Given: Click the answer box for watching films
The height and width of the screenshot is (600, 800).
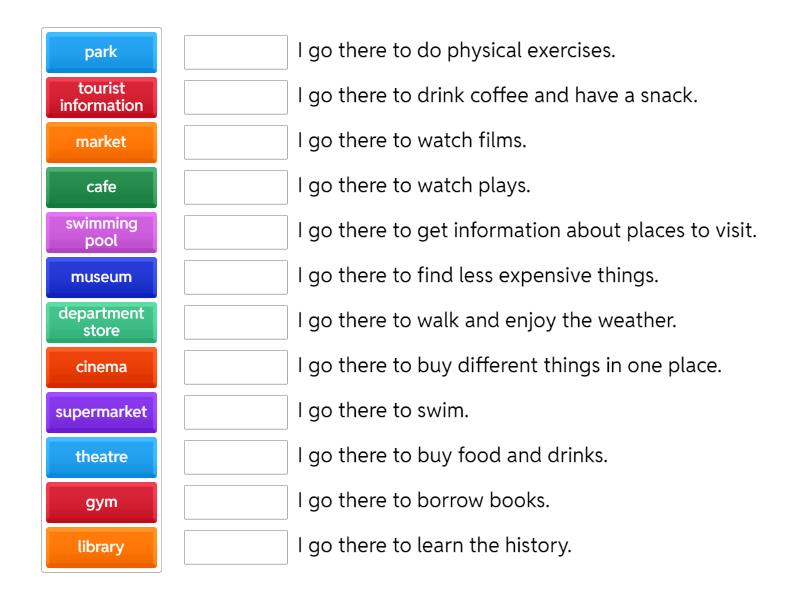Looking at the screenshot, I should point(234,142).
